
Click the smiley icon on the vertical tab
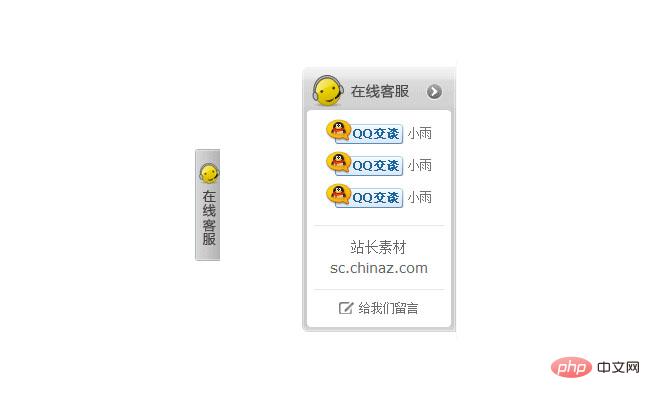209,173
